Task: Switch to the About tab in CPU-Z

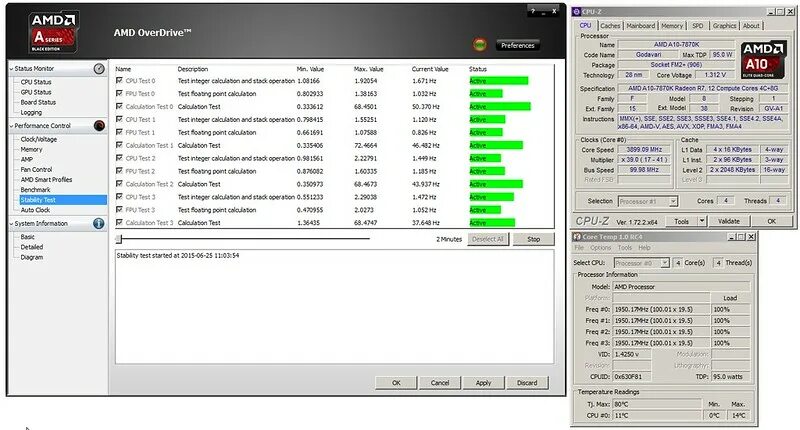Action: (x=751, y=26)
